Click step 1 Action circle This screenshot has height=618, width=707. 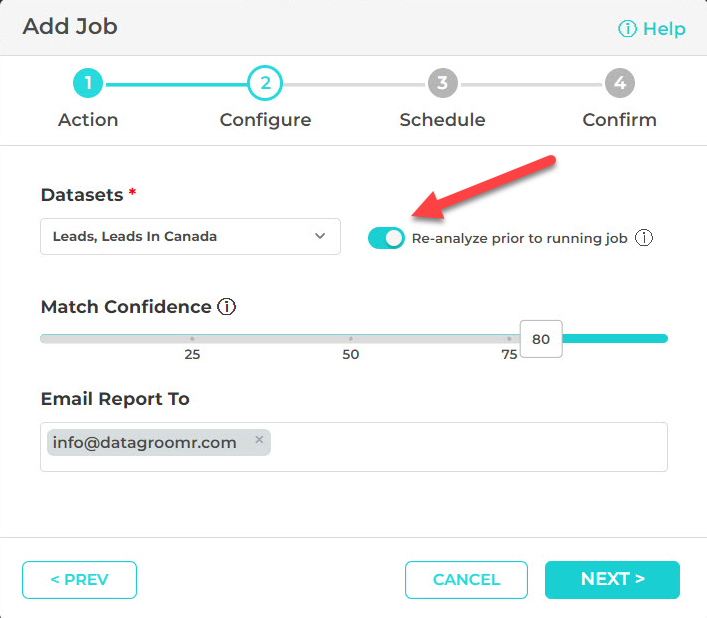click(x=88, y=84)
